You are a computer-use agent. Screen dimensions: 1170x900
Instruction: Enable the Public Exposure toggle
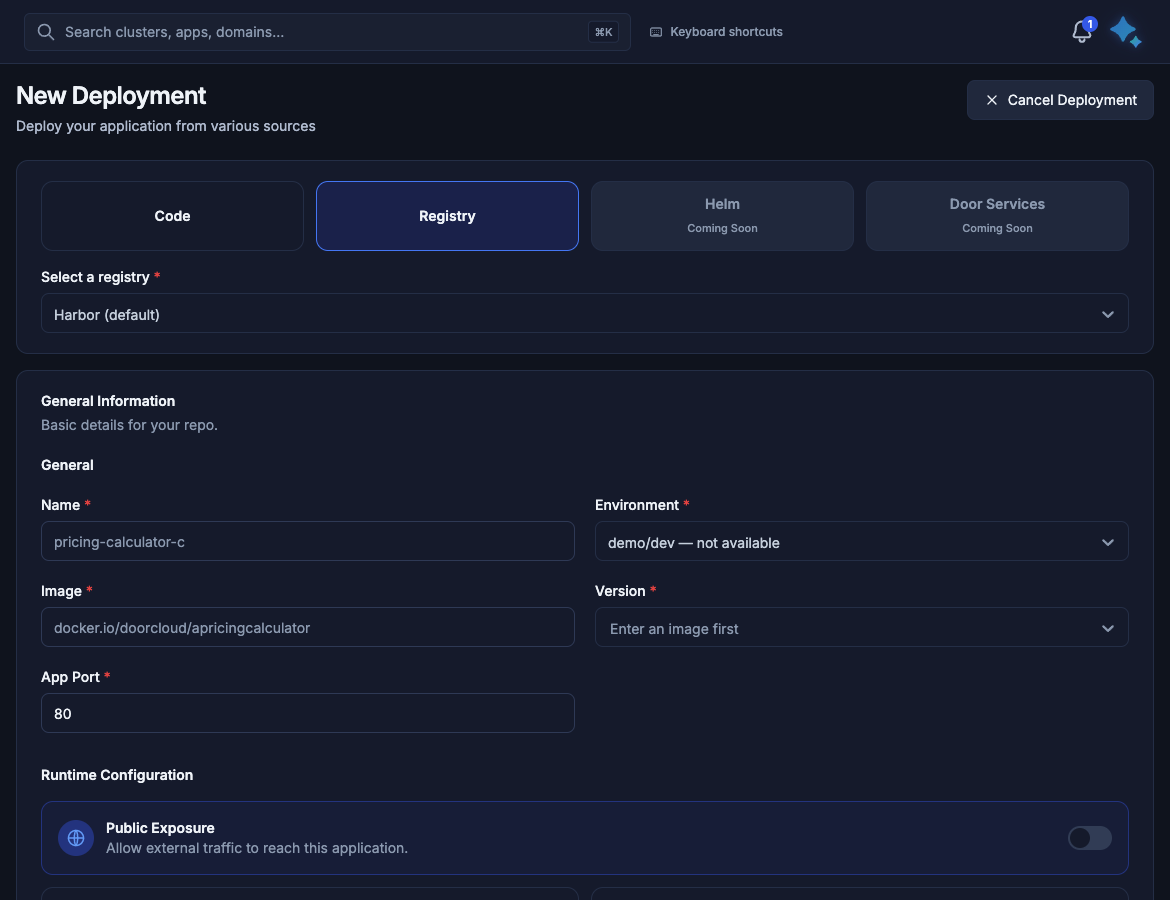[x=1089, y=838]
